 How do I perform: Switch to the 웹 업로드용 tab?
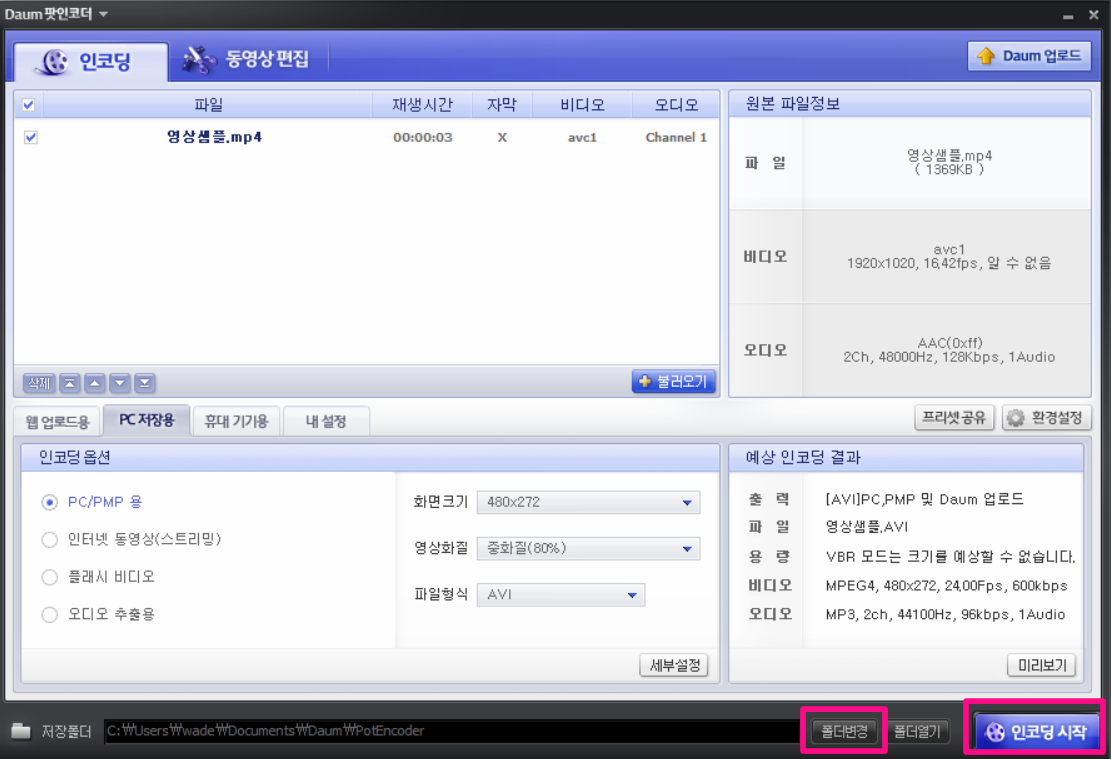pos(58,422)
